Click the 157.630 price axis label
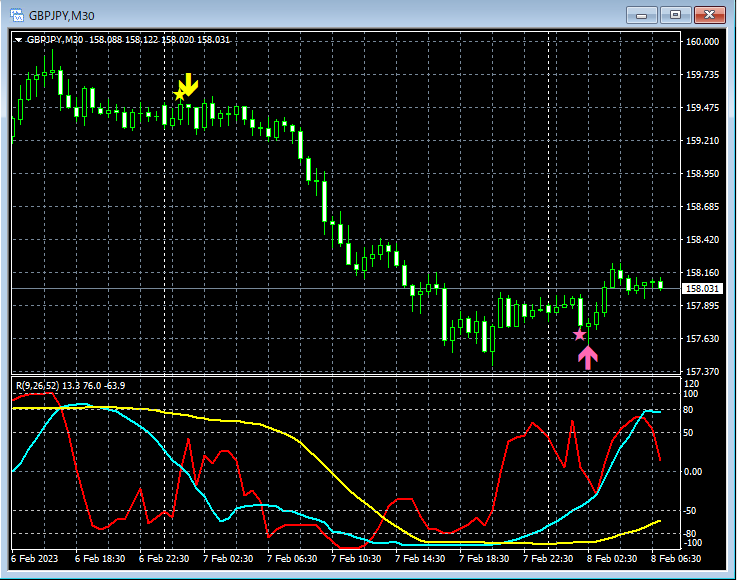The image size is (738, 580). pyautogui.click(x=703, y=338)
